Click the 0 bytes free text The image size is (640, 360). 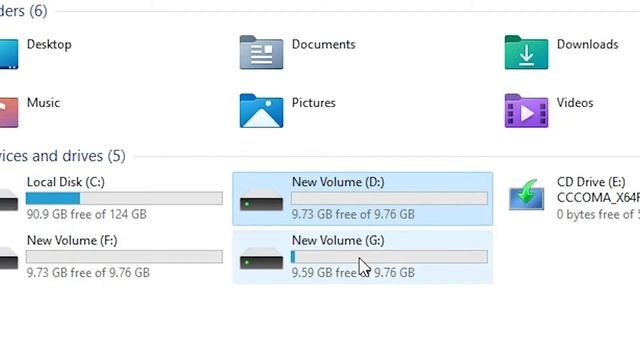point(598,214)
